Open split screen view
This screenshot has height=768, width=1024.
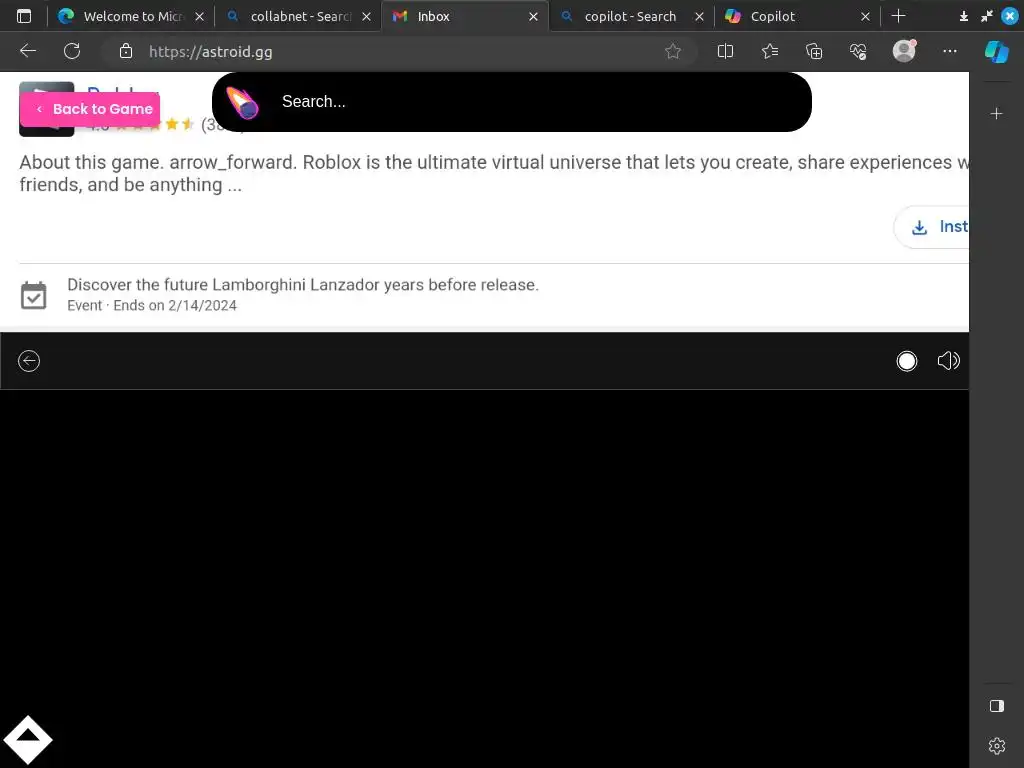(x=726, y=51)
